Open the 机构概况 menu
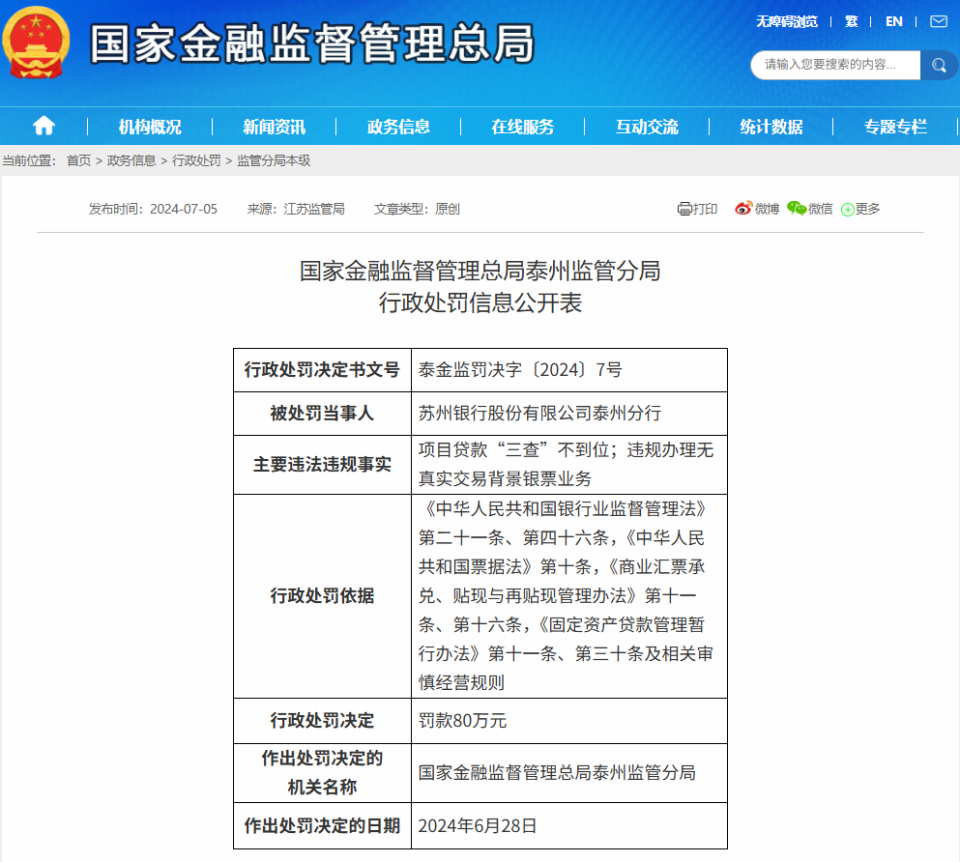 coord(150,127)
